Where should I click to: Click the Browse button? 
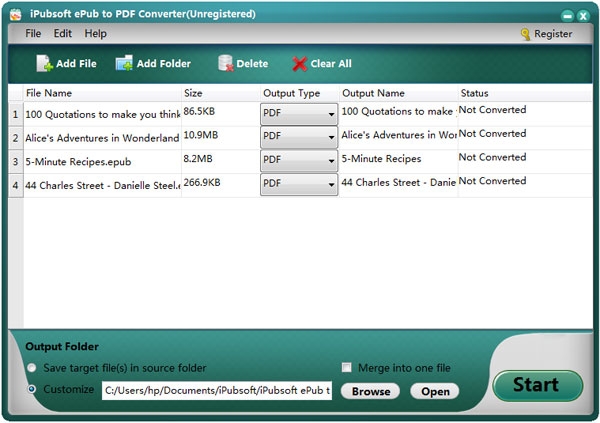click(370, 391)
